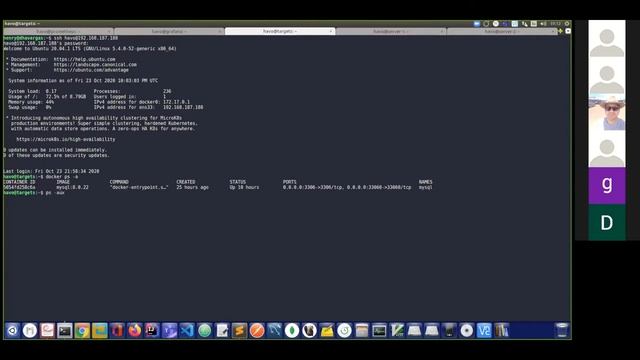This screenshot has height=360, width=640.
Task: Launch the Terminal icon in the dock
Action: [64, 331]
